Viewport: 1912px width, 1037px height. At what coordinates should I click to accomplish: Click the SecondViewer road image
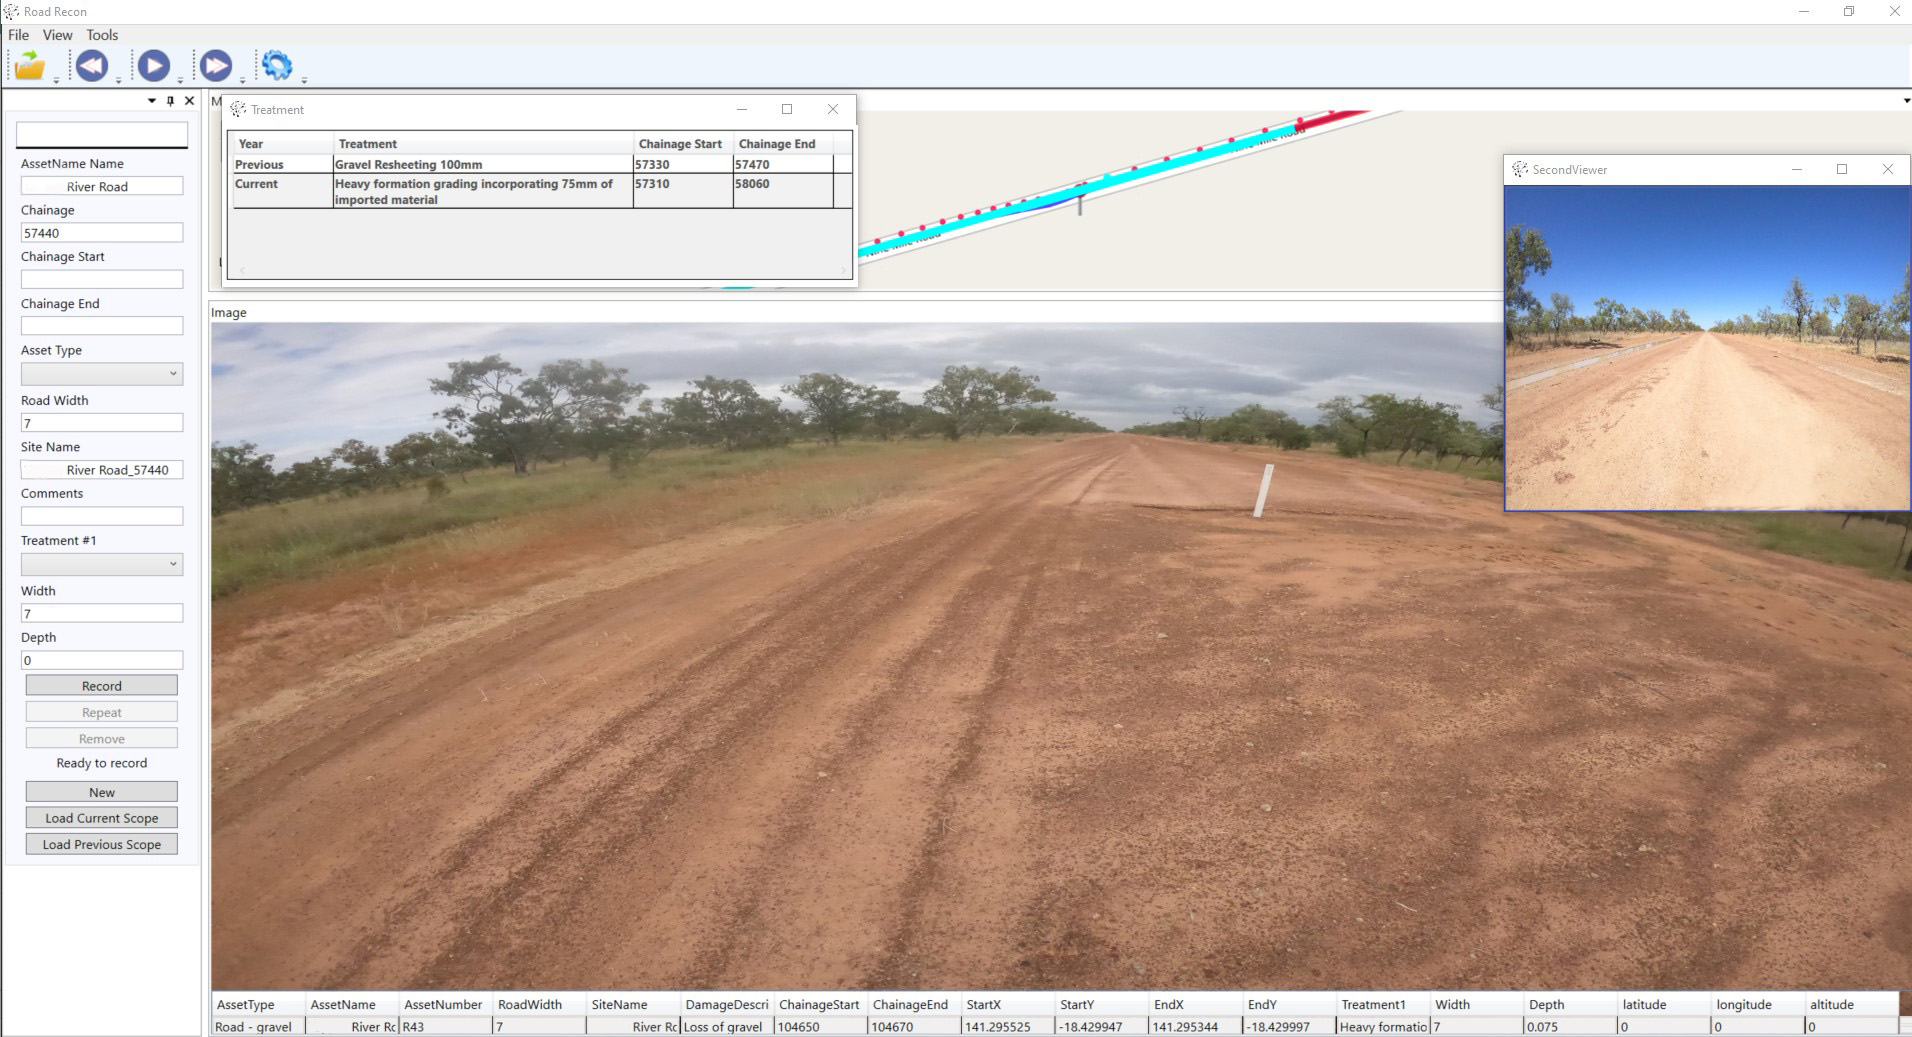point(1707,347)
